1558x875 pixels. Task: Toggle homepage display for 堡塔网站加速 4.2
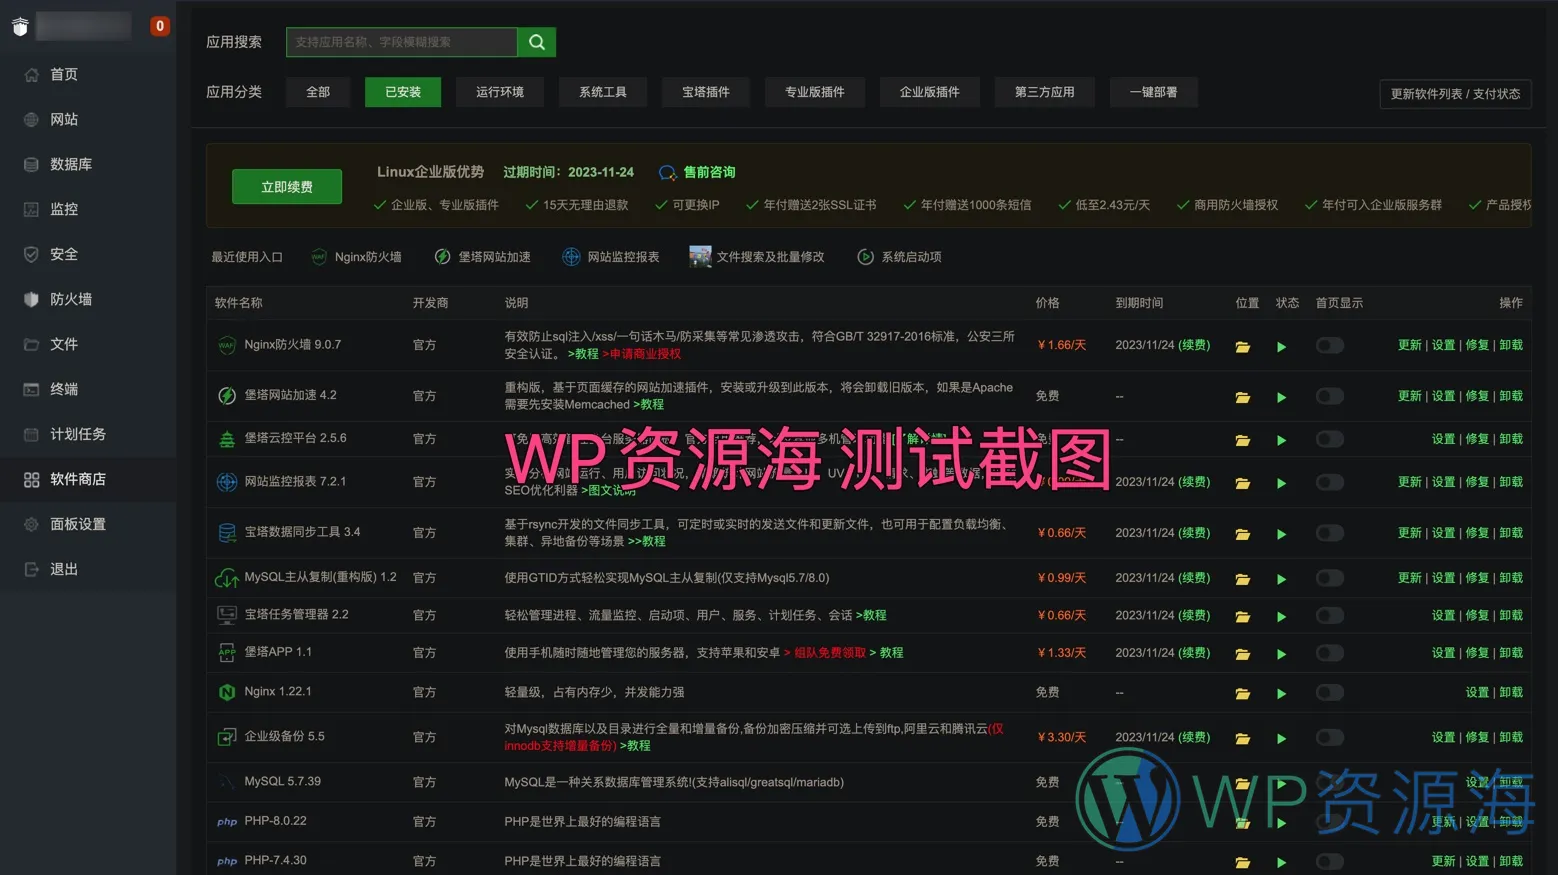1329,397
